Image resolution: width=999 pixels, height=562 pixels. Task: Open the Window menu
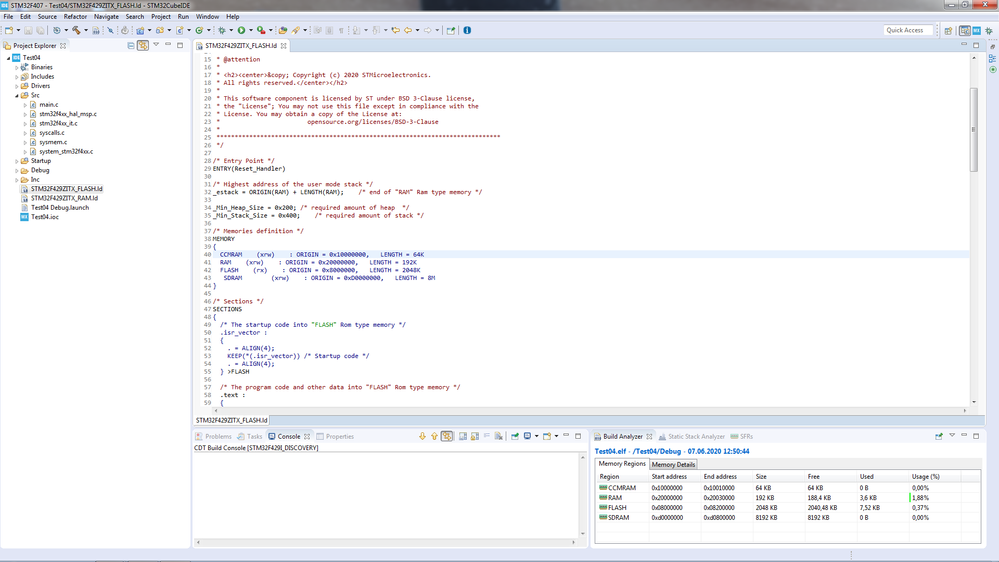(207, 17)
